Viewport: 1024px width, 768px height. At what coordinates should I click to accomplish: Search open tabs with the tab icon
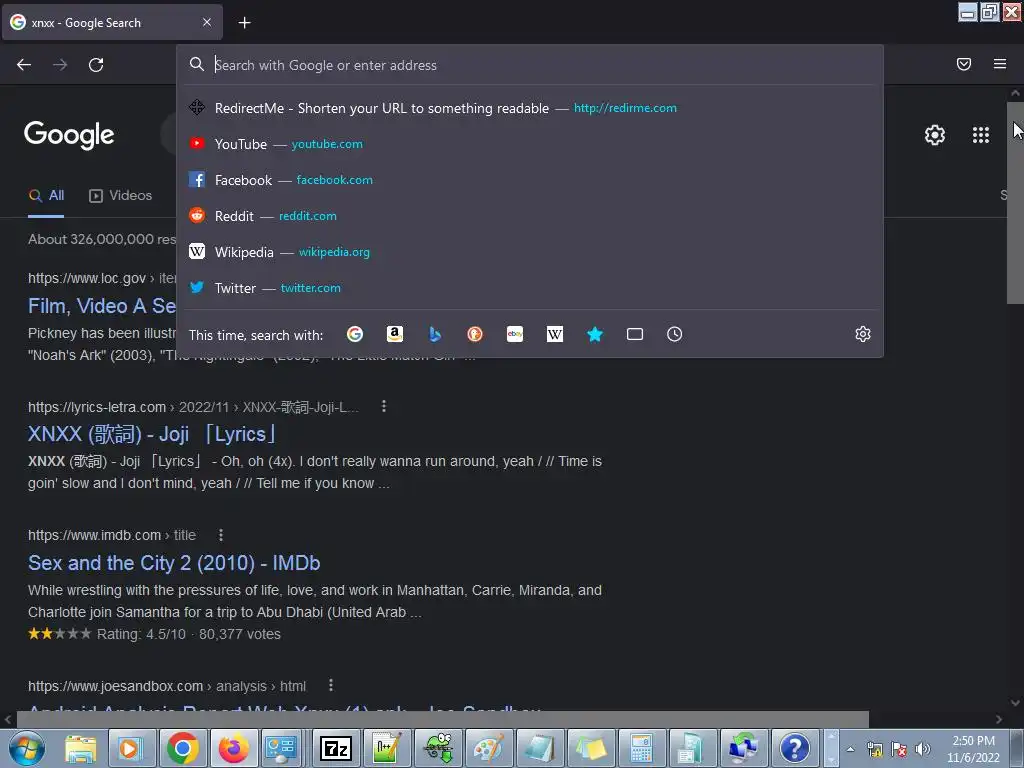635,334
